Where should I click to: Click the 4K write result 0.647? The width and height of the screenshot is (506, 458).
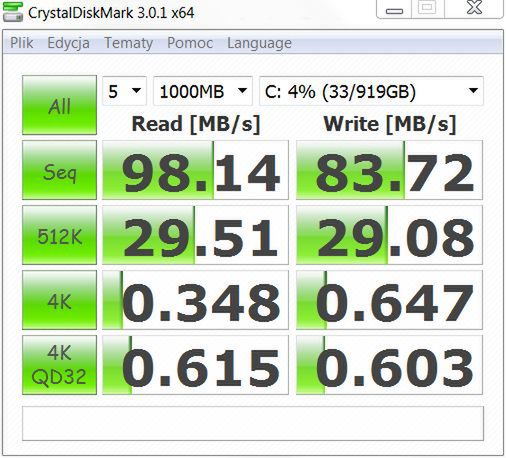[389, 300]
